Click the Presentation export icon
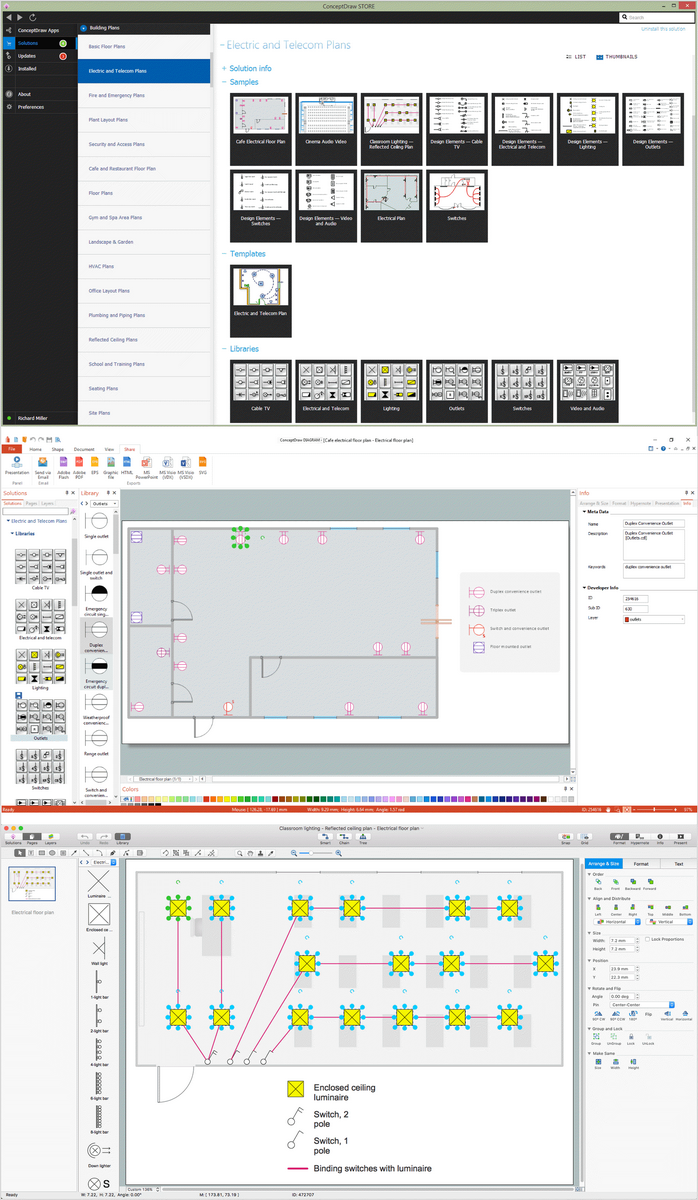The image size is (698, 1200). tap(17, 465)
